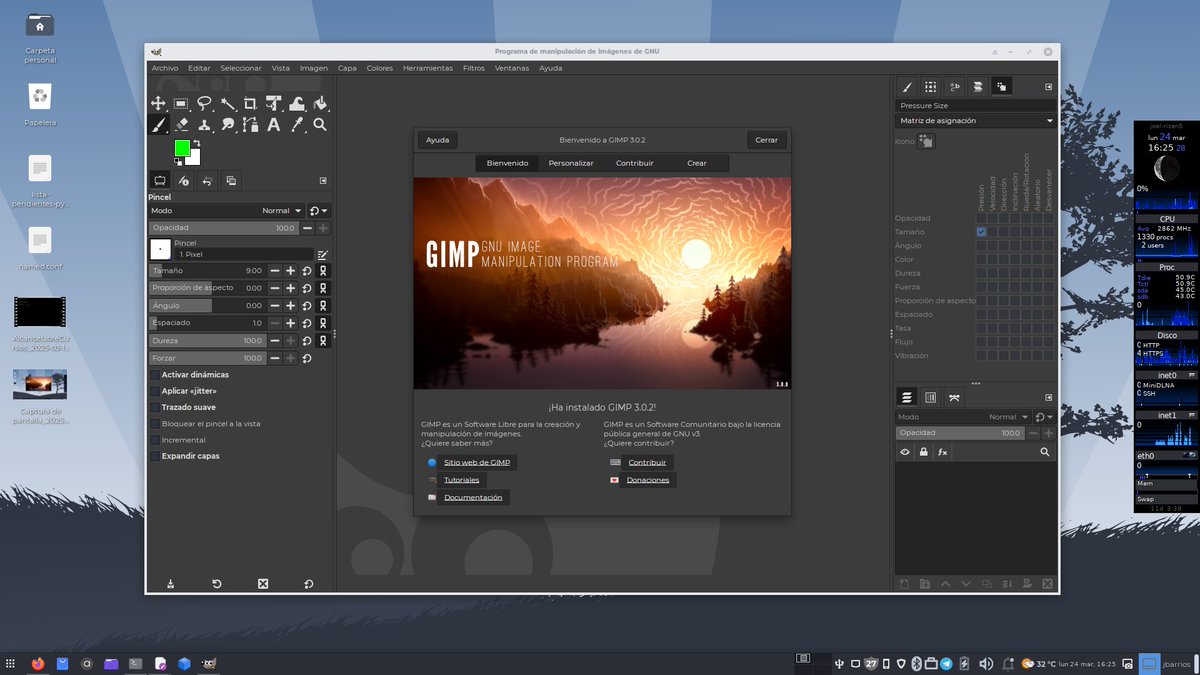The image size is (1200, 675).
Task: Switch to Personalizar tab in welcome dialog
Action: click(x=571, y=163)
